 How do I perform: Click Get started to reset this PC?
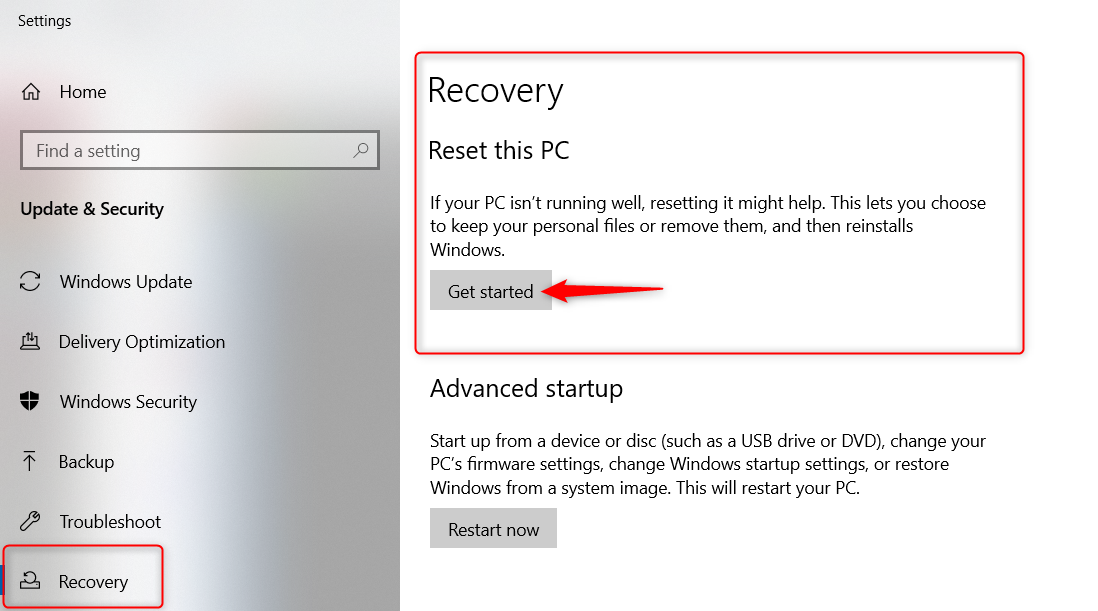coord(490,291)
